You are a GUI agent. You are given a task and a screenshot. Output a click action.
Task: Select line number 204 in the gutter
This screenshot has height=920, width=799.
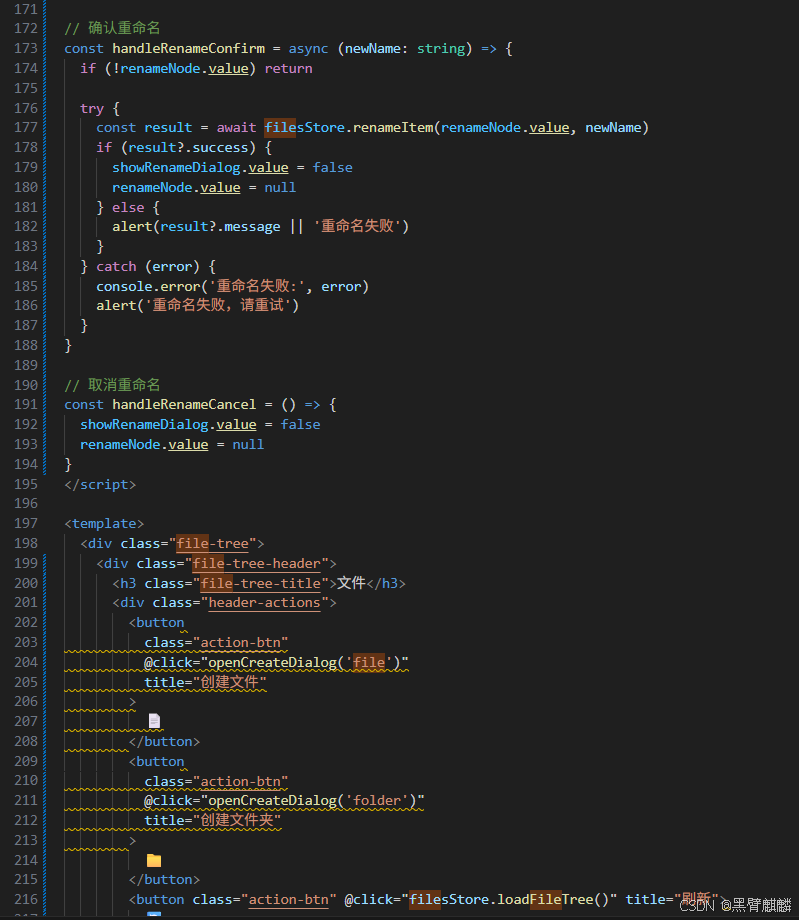tap(26, 663)
